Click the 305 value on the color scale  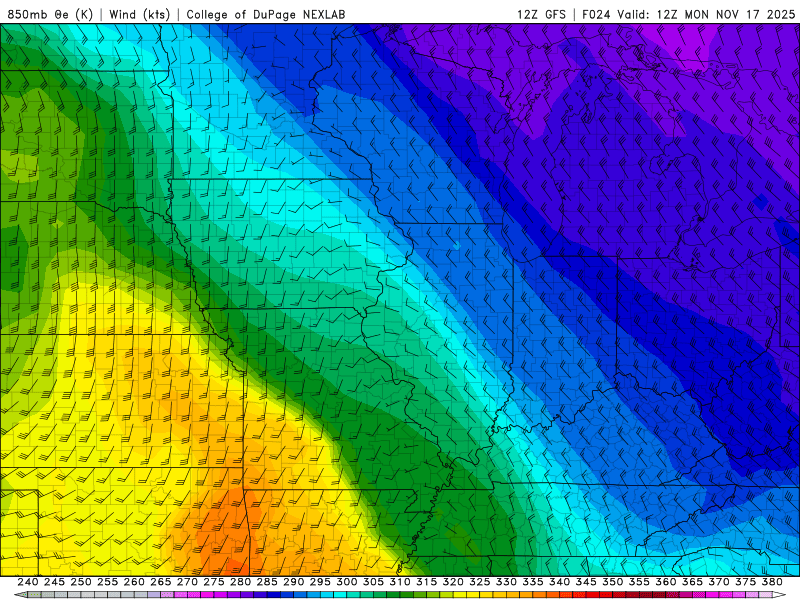[373, 582]
